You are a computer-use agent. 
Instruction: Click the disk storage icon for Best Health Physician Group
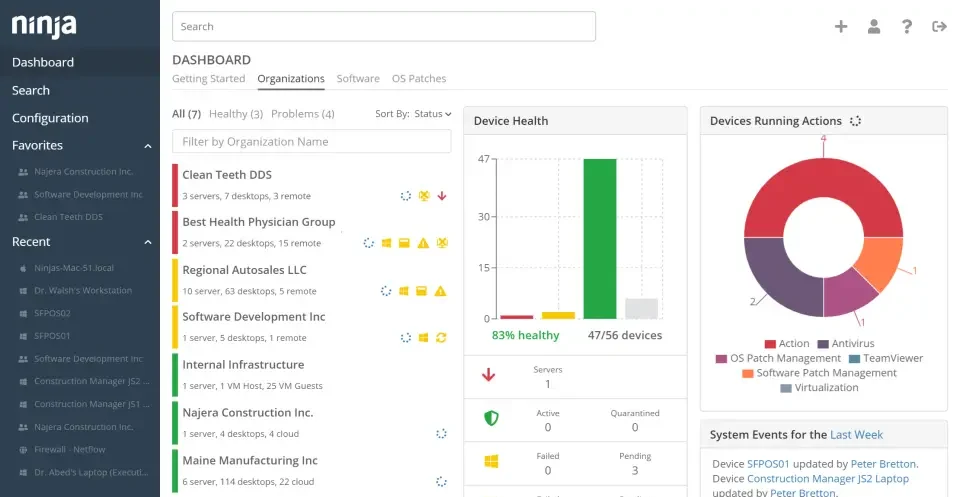point(404,243)
